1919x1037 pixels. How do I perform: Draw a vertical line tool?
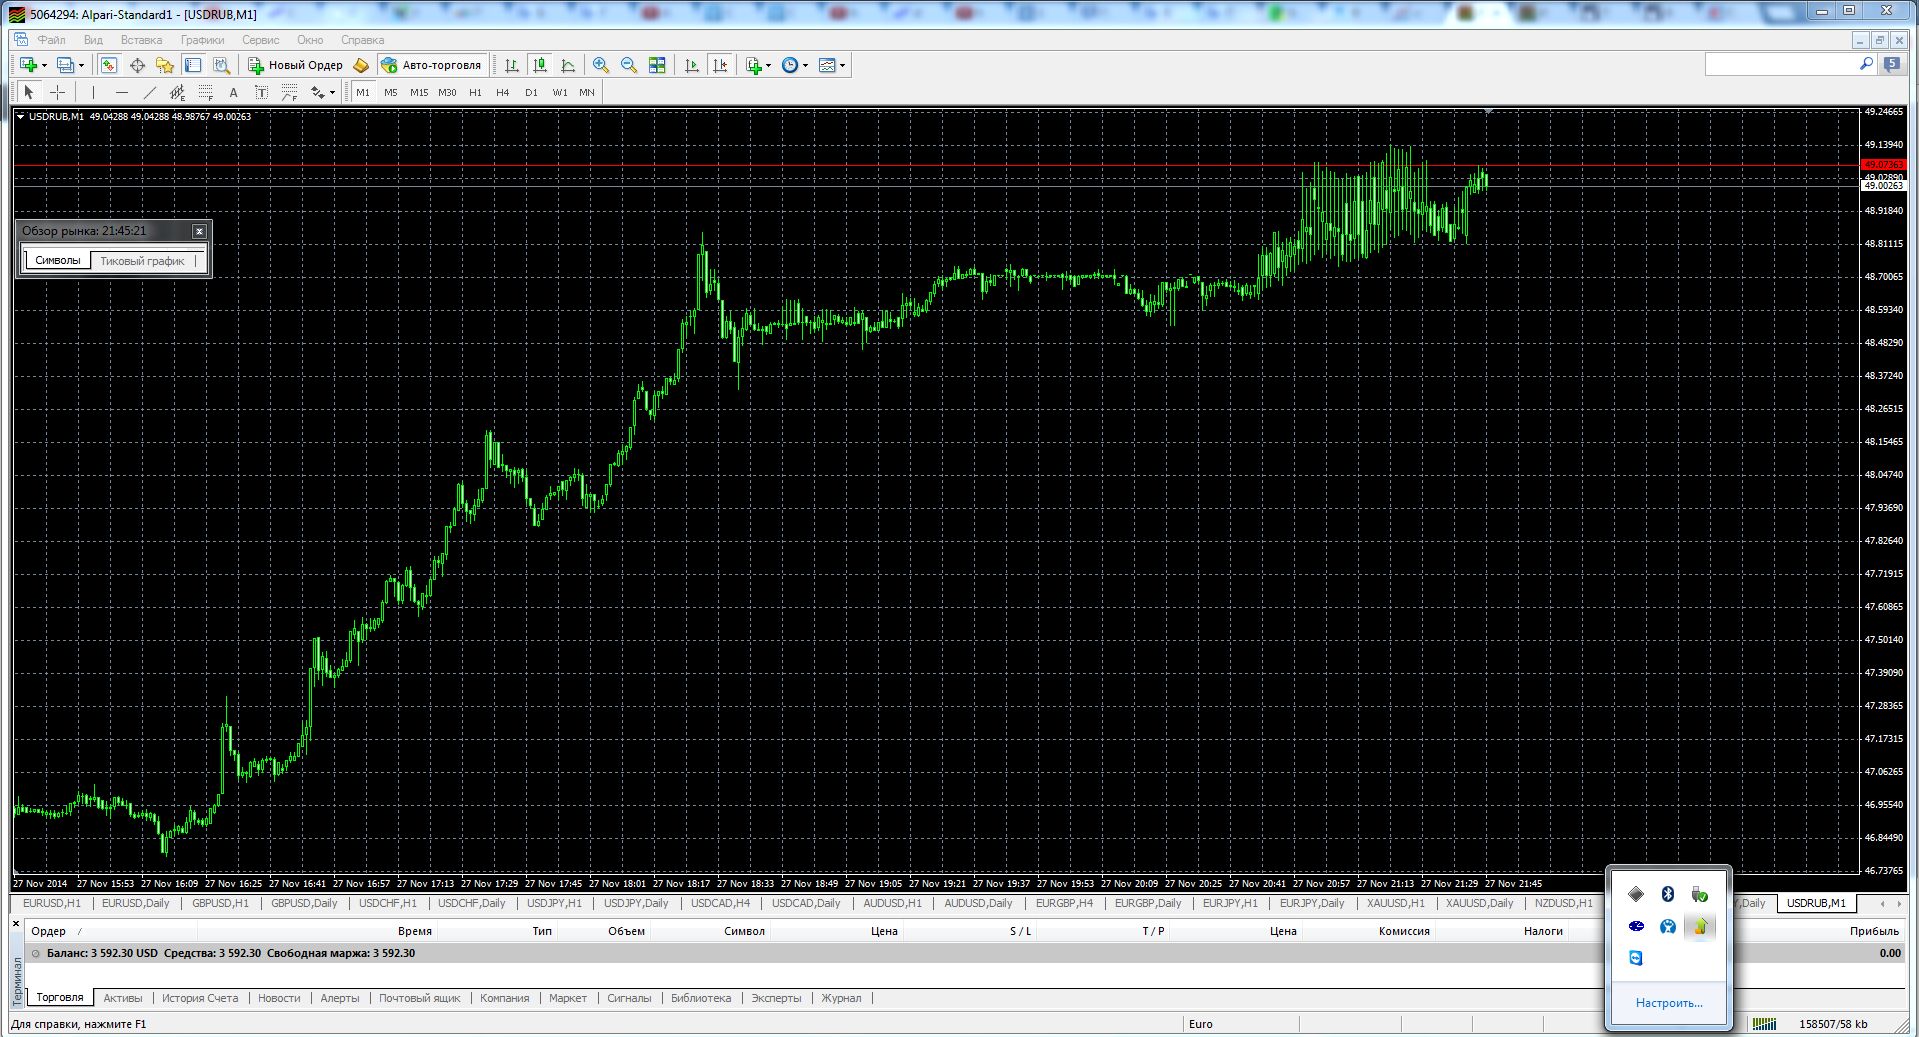tap(93, 92)
